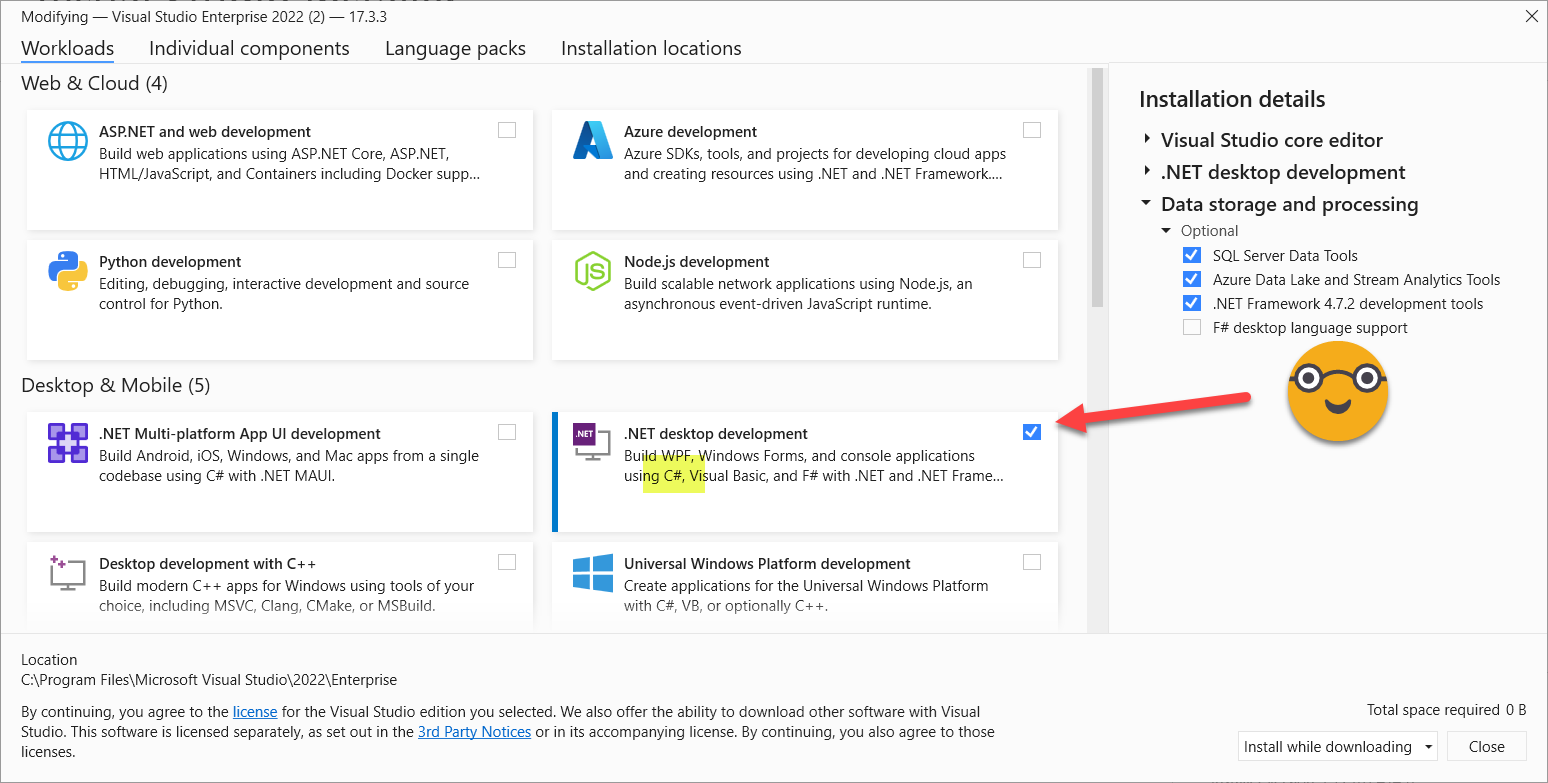The width and height of the screenshot is (1548, 783).
Task: Click the Azure development logo icon
Action: click(592, 141)
